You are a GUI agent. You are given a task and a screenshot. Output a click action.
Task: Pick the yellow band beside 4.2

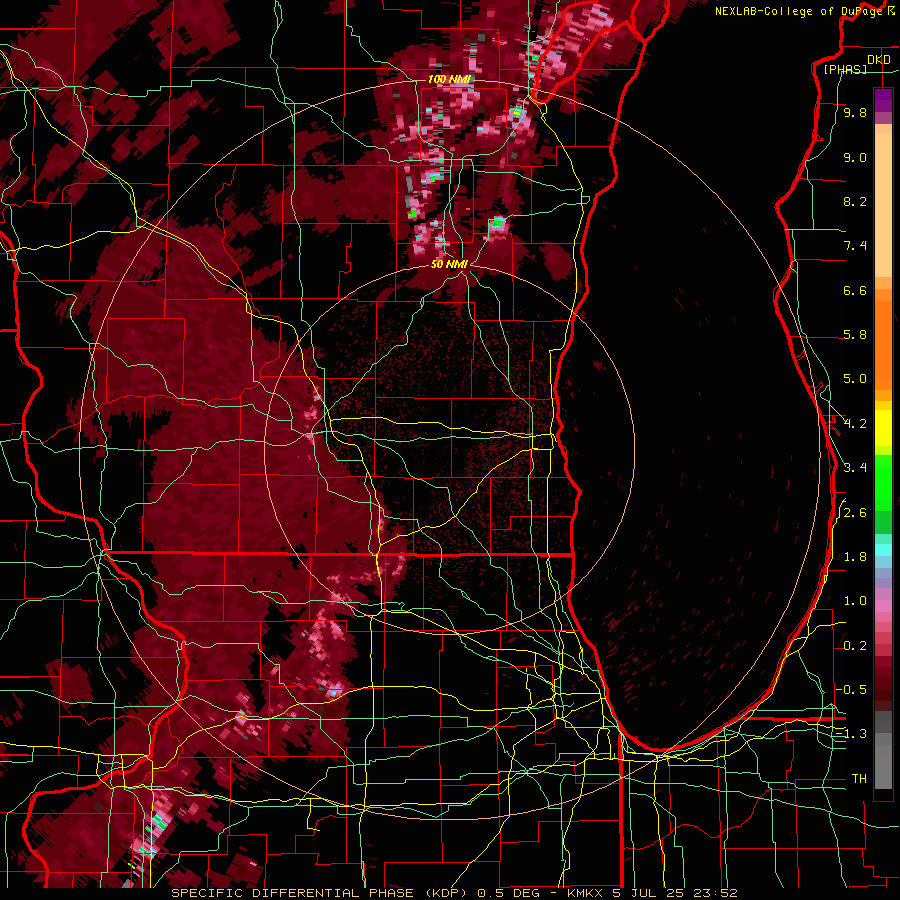click(883, 428)
